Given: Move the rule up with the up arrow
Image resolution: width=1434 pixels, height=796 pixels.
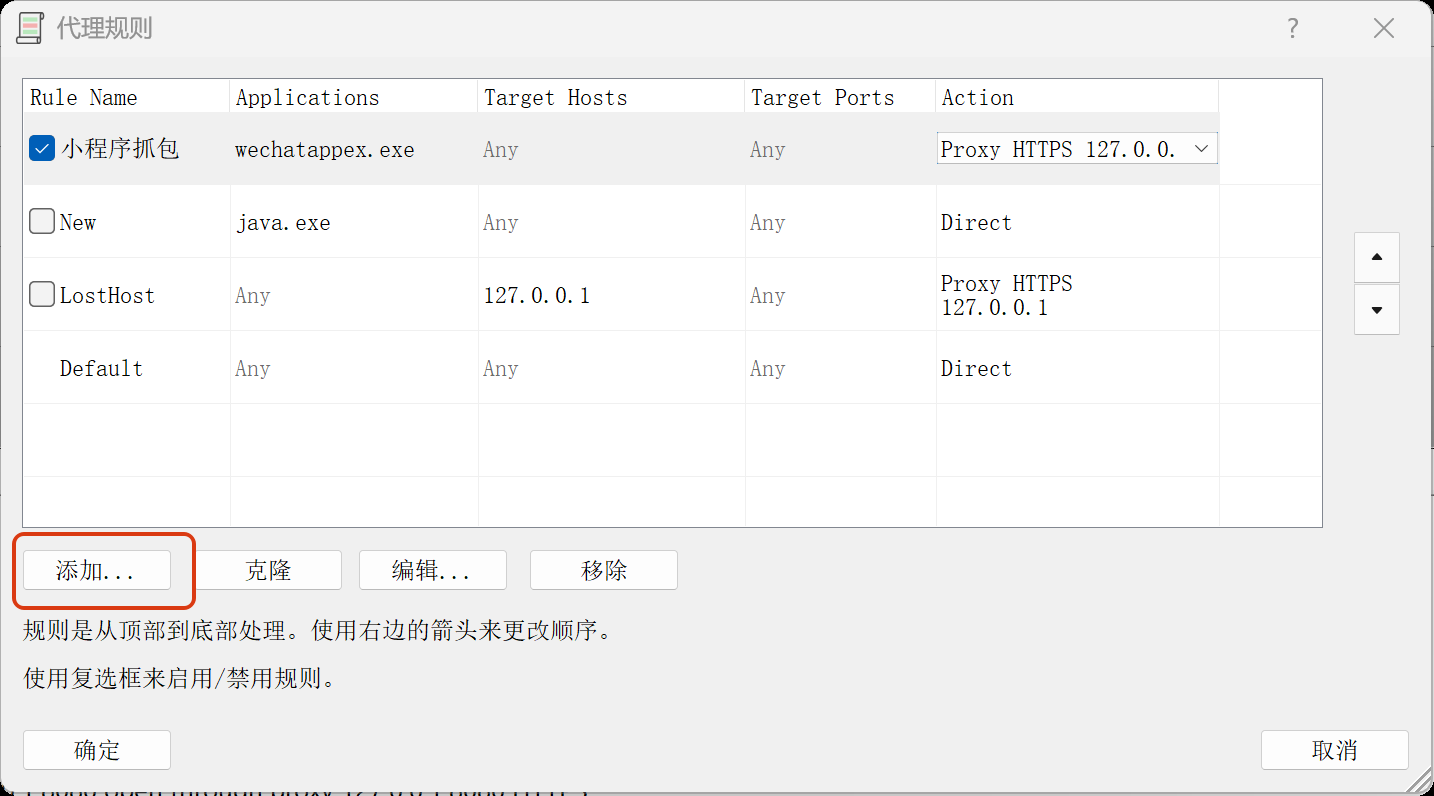Looking at the screenshot, I should click(x=1377, y=258).
